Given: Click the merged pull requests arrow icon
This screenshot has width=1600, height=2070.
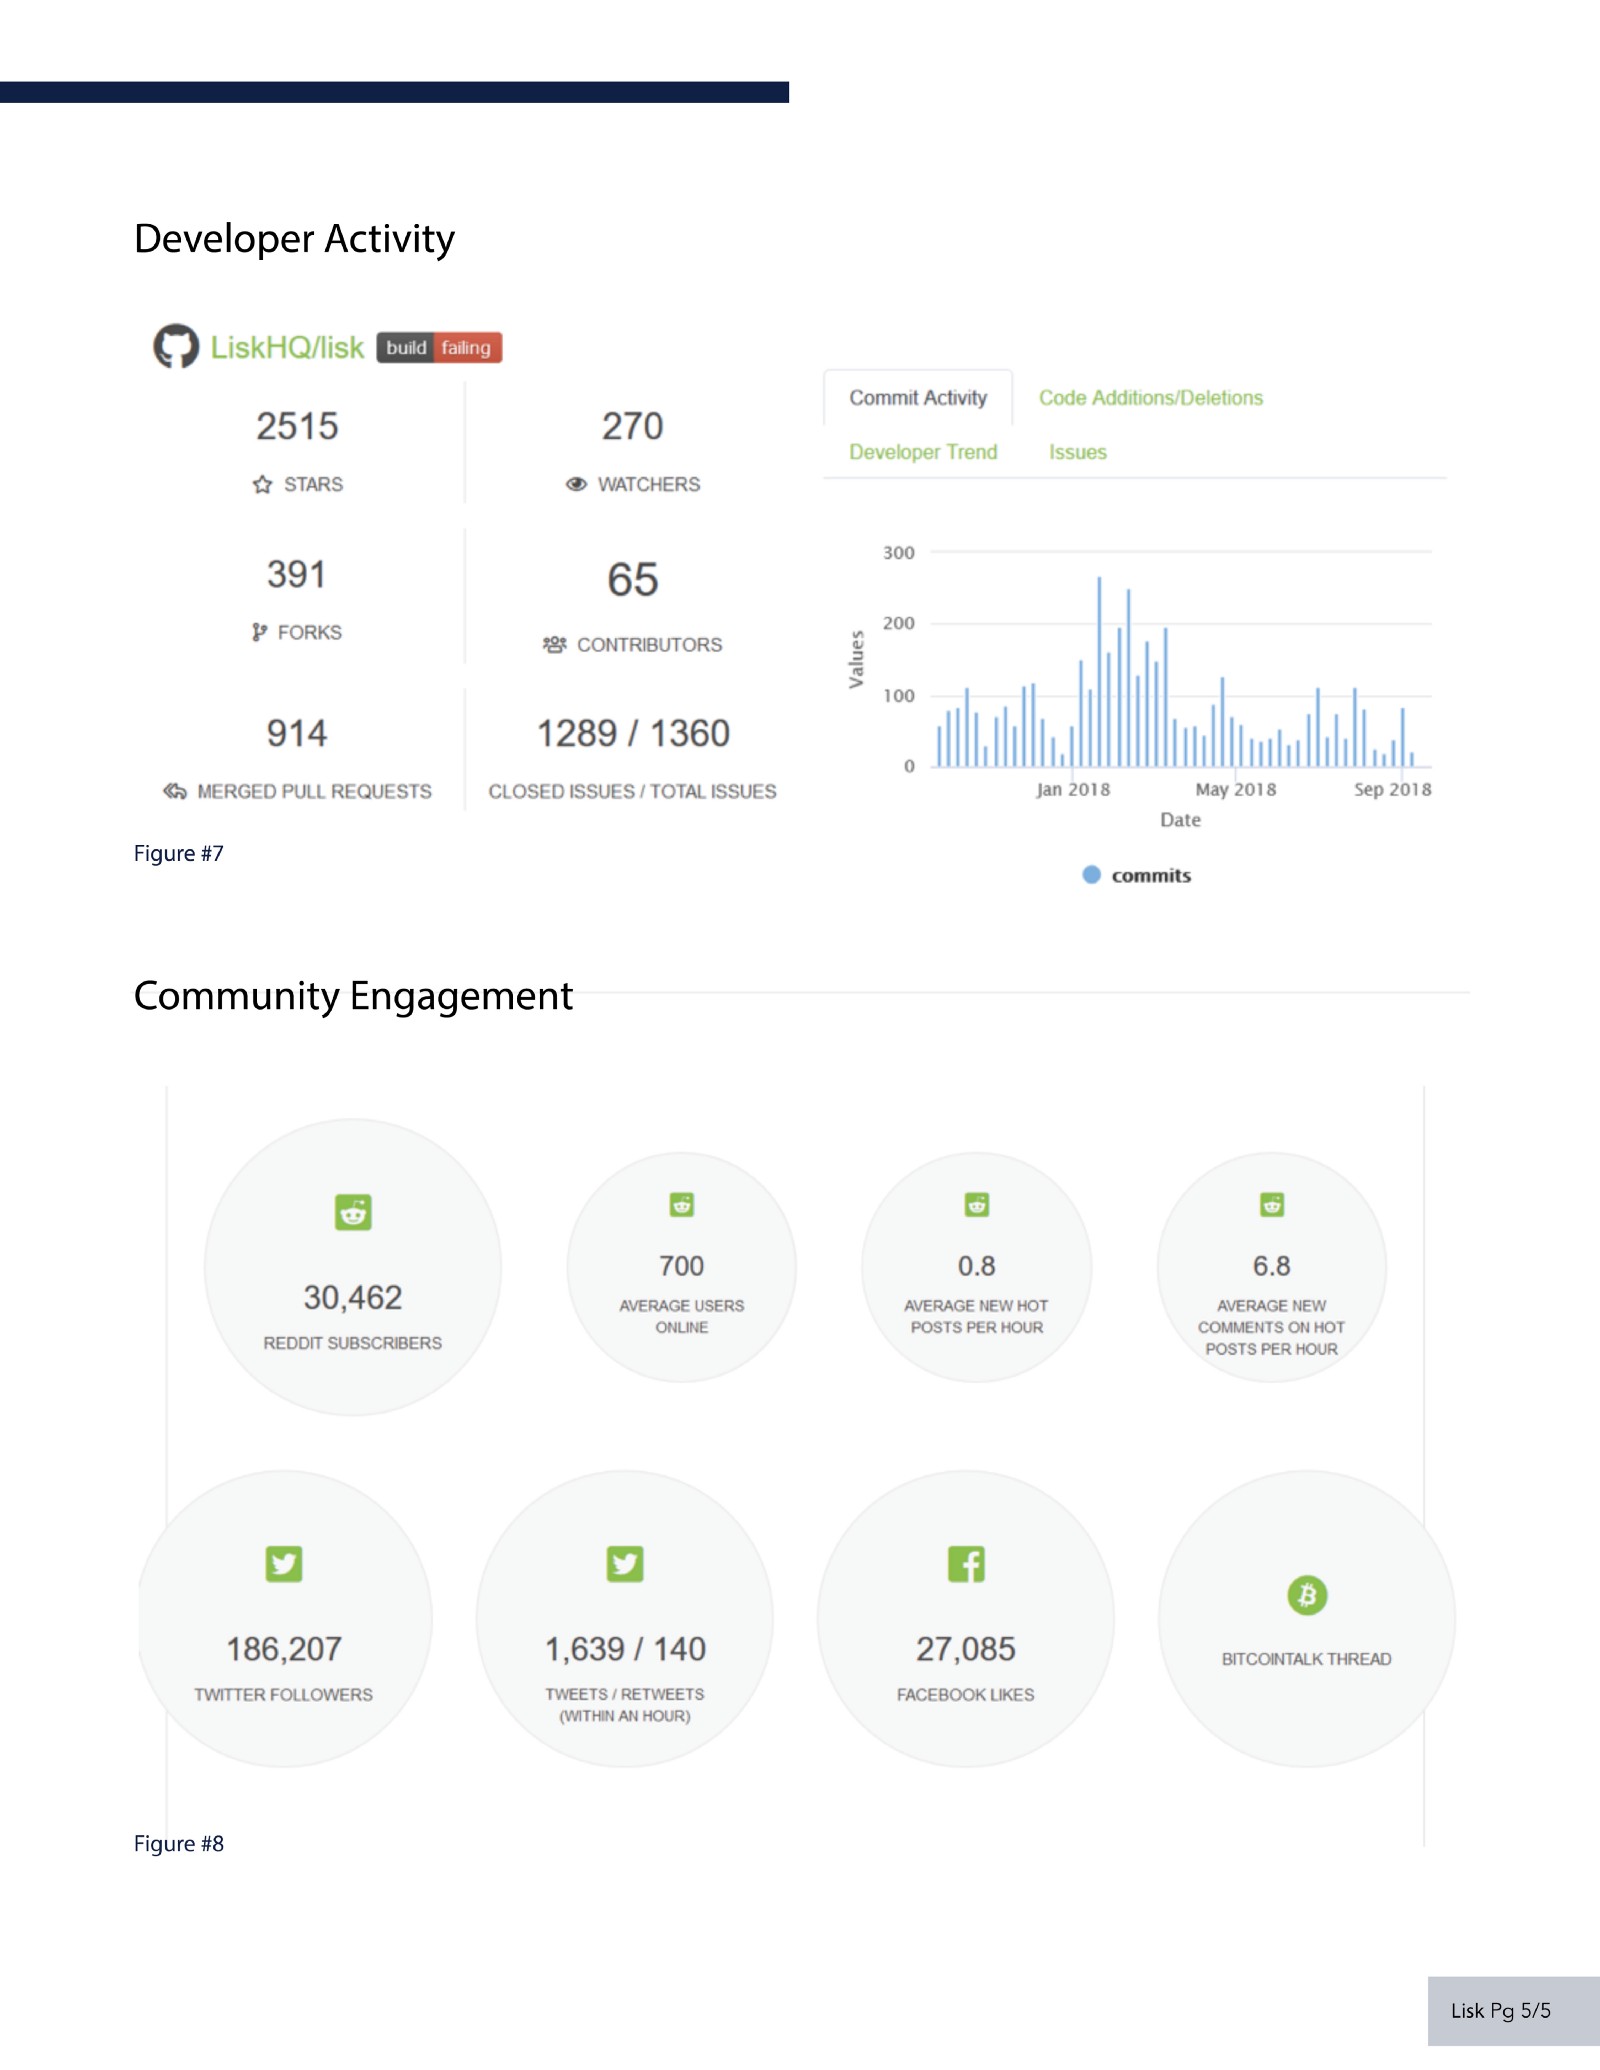Looking at the screenshot, I should tap(174, 791).
